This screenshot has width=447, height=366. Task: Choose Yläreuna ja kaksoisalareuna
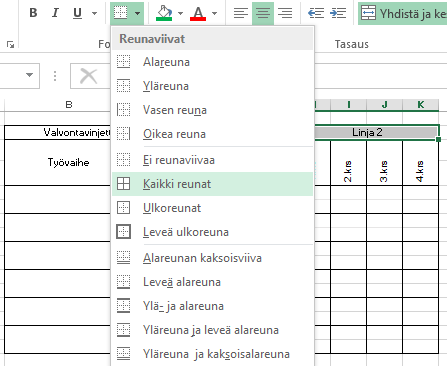(x=212, y=354)
